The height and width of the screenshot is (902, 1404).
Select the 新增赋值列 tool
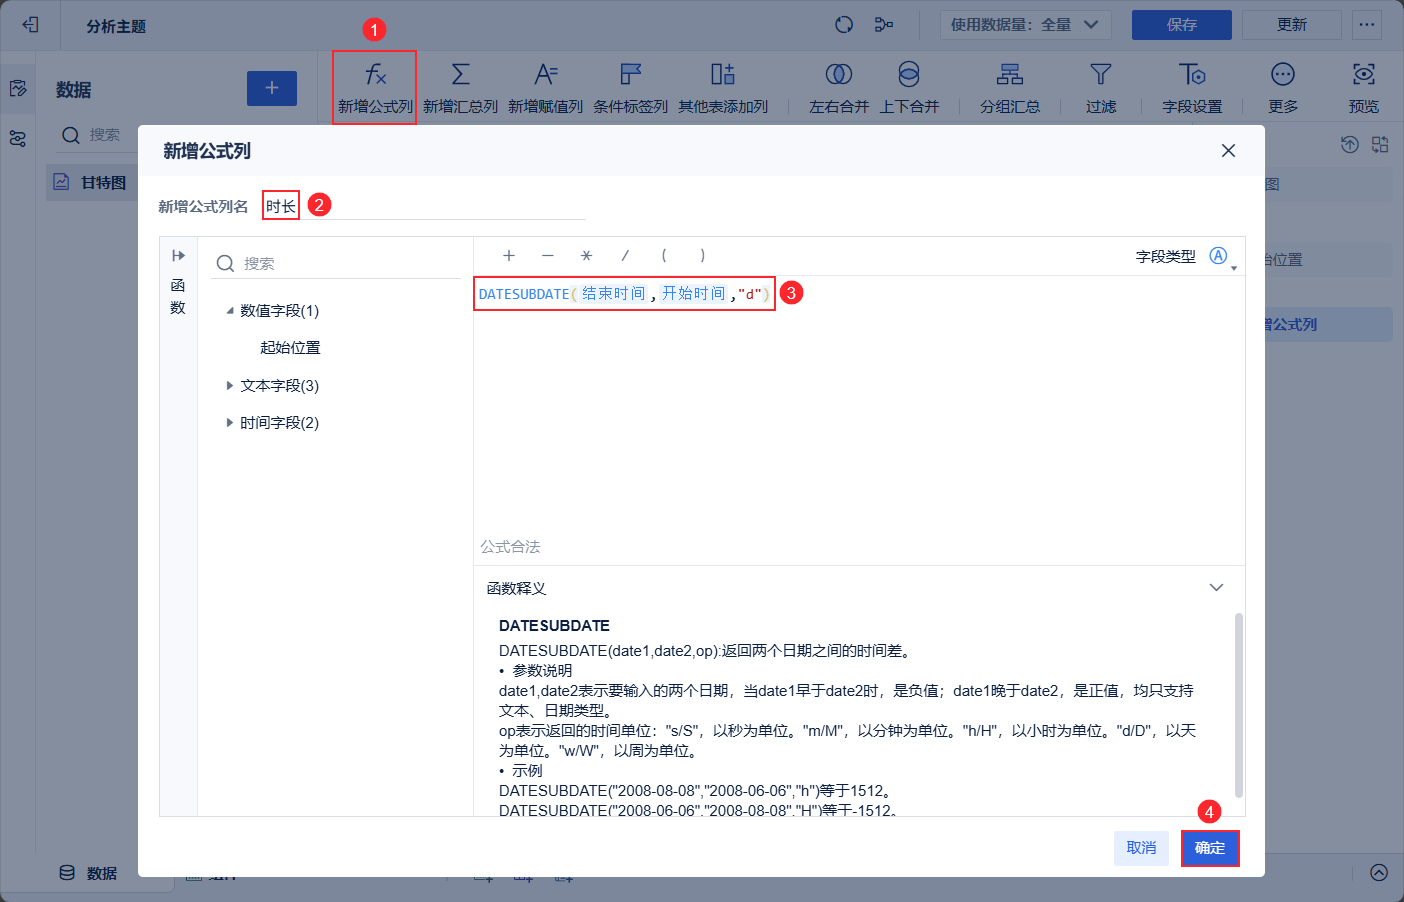(x=545, y=87)
